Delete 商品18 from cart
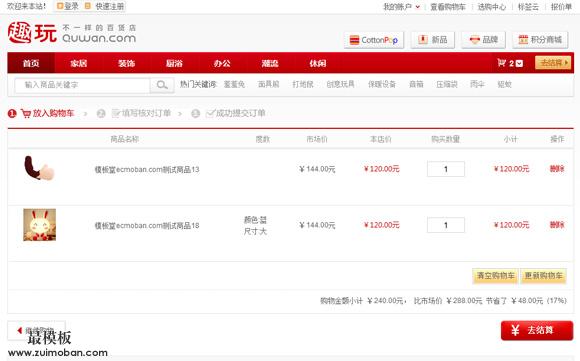The height and width of the screenshot is (361, 580). 557,225
